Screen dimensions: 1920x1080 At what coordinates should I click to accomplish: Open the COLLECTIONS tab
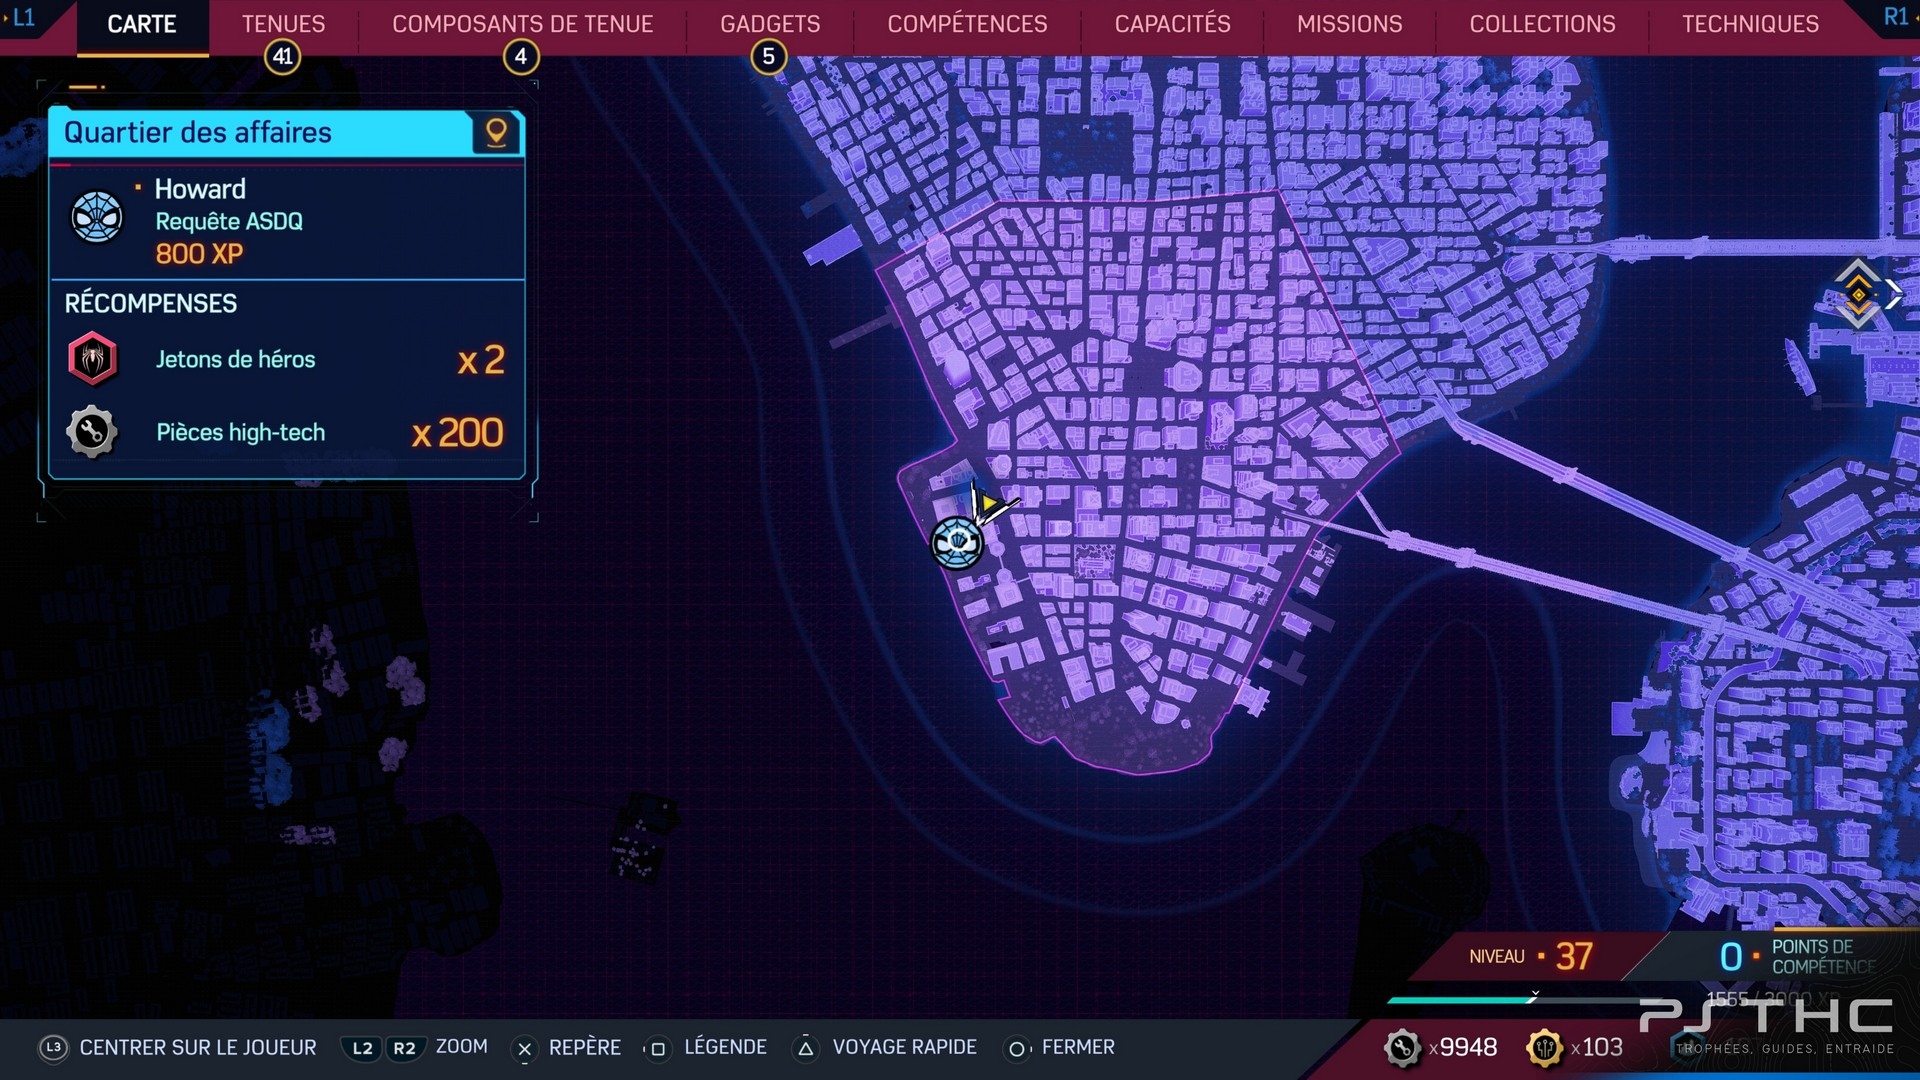(x=1542, y=24)
